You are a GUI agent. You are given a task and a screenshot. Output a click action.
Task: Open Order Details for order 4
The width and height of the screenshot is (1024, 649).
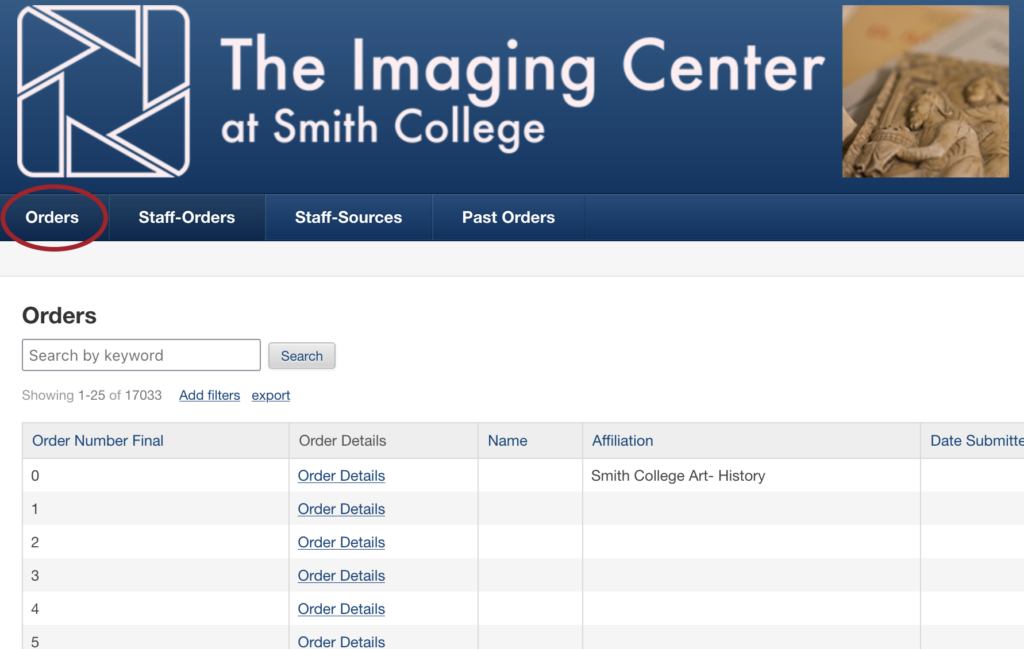click(342, 609)
